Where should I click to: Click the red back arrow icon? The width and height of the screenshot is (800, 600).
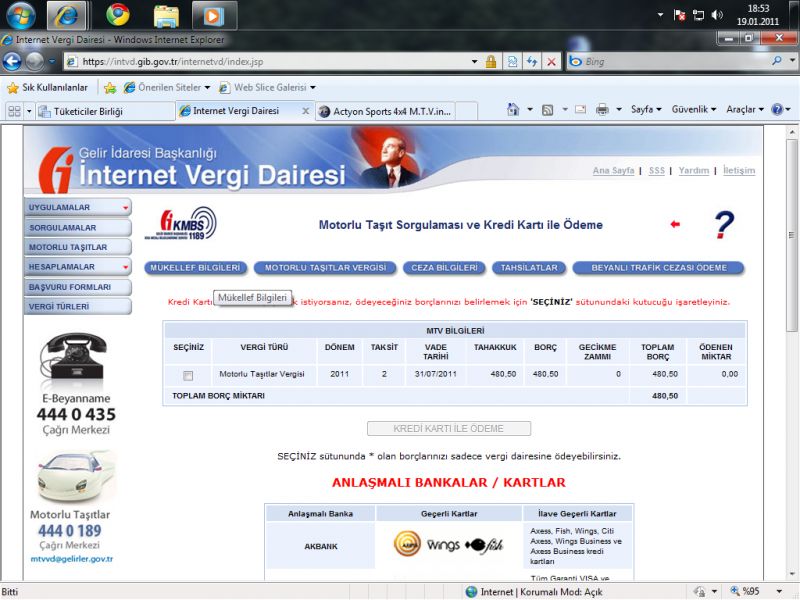point(675,225)
